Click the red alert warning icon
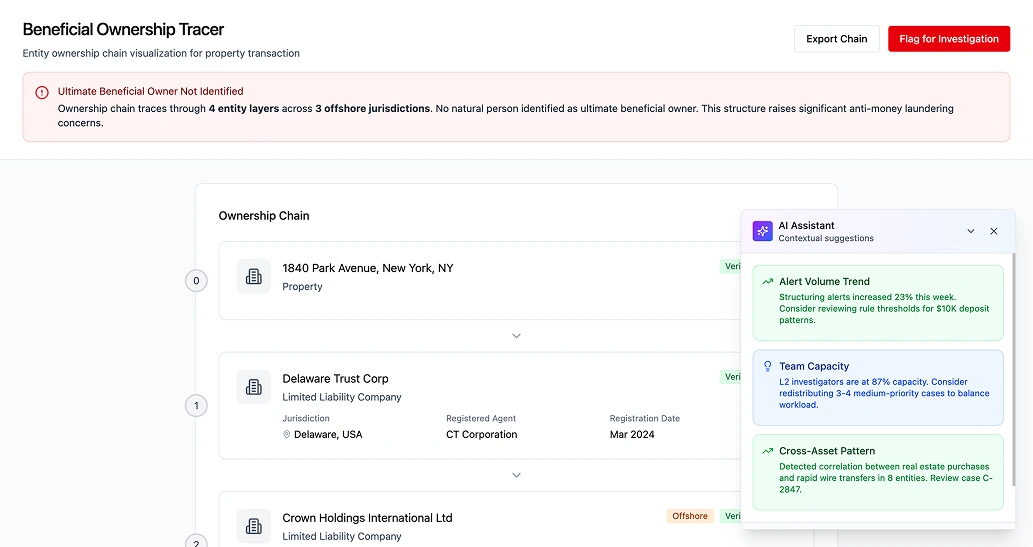This screenshot has height=547, width=1033. 42,92
